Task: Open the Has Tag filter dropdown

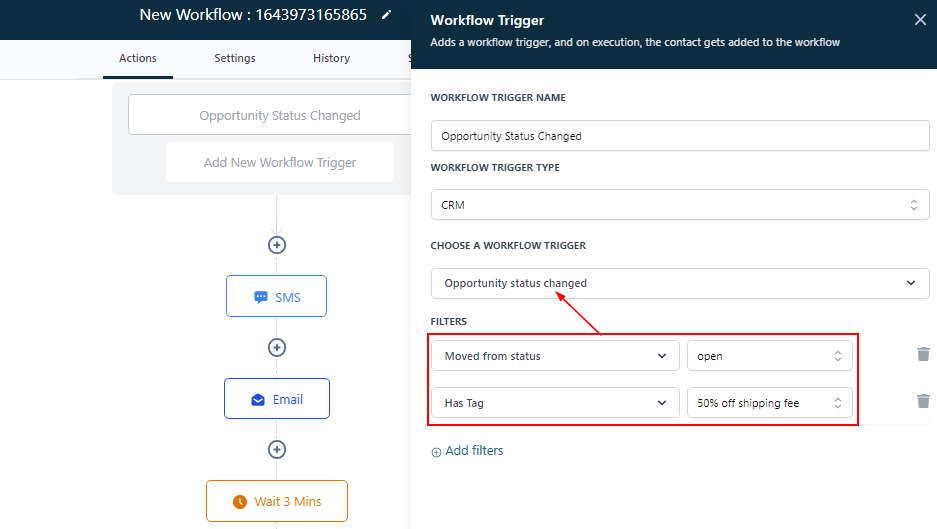Action: 555,402
